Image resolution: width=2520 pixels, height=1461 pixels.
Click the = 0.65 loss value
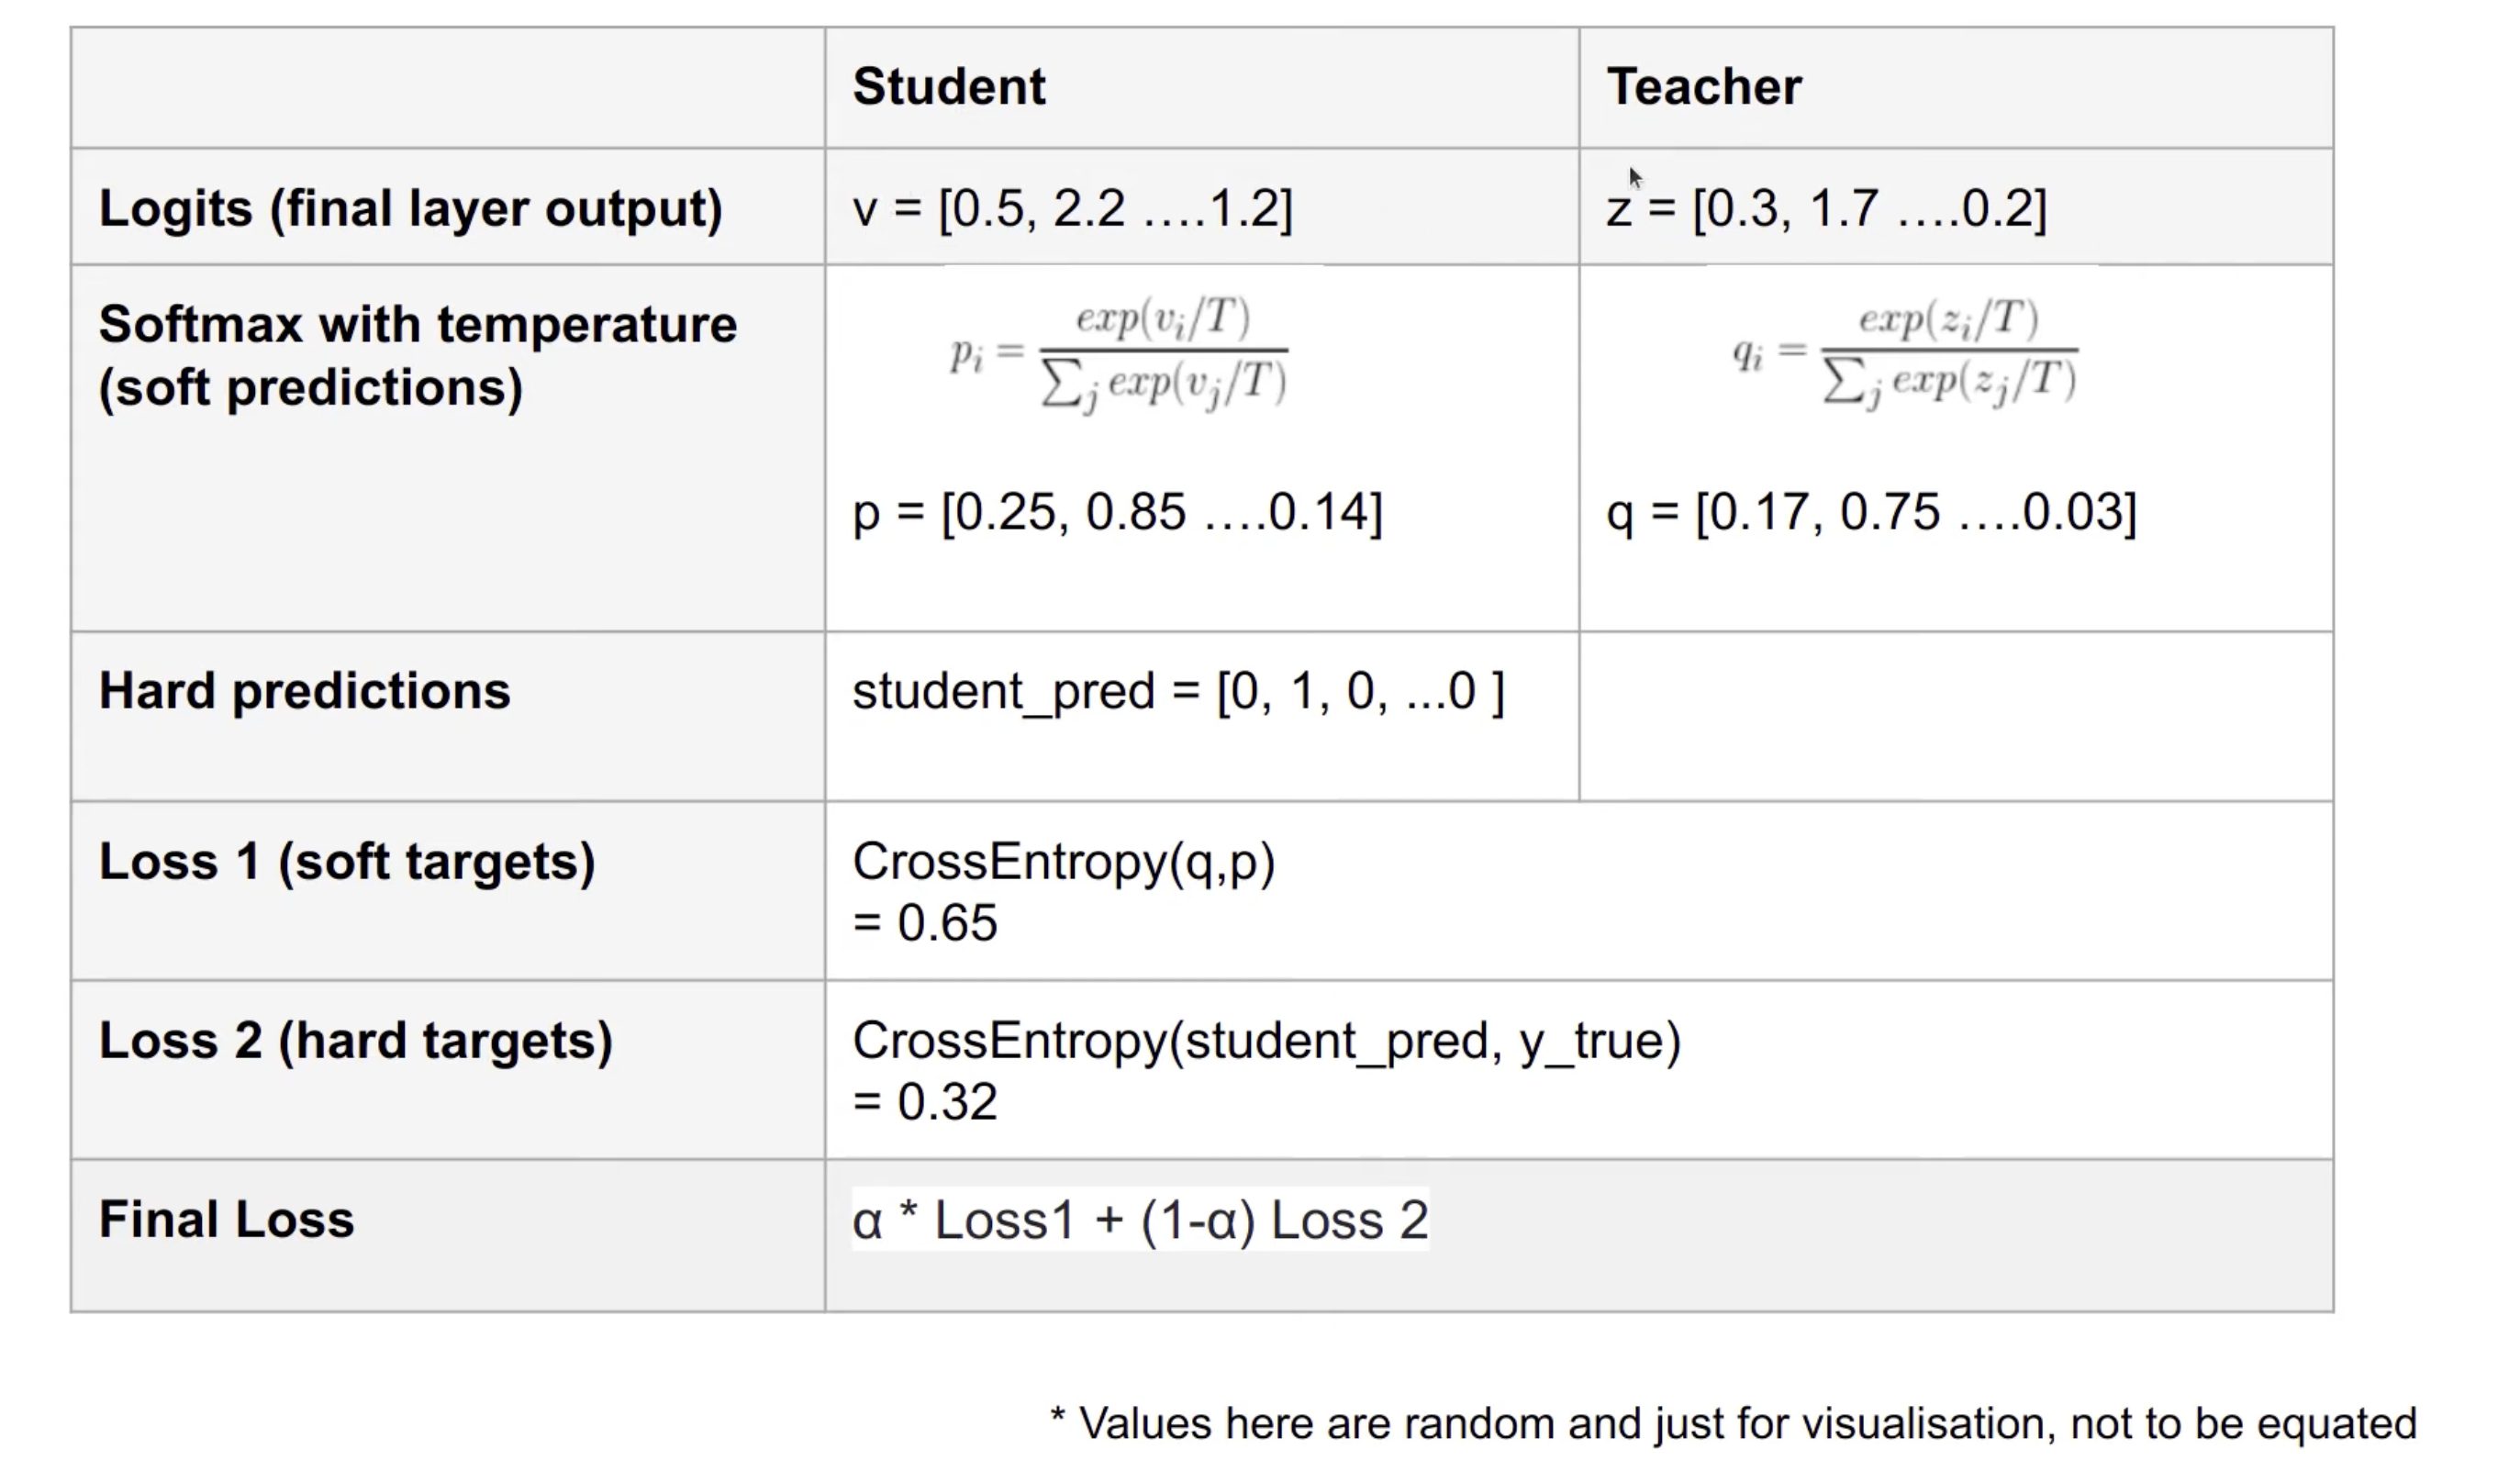point(925,922)
